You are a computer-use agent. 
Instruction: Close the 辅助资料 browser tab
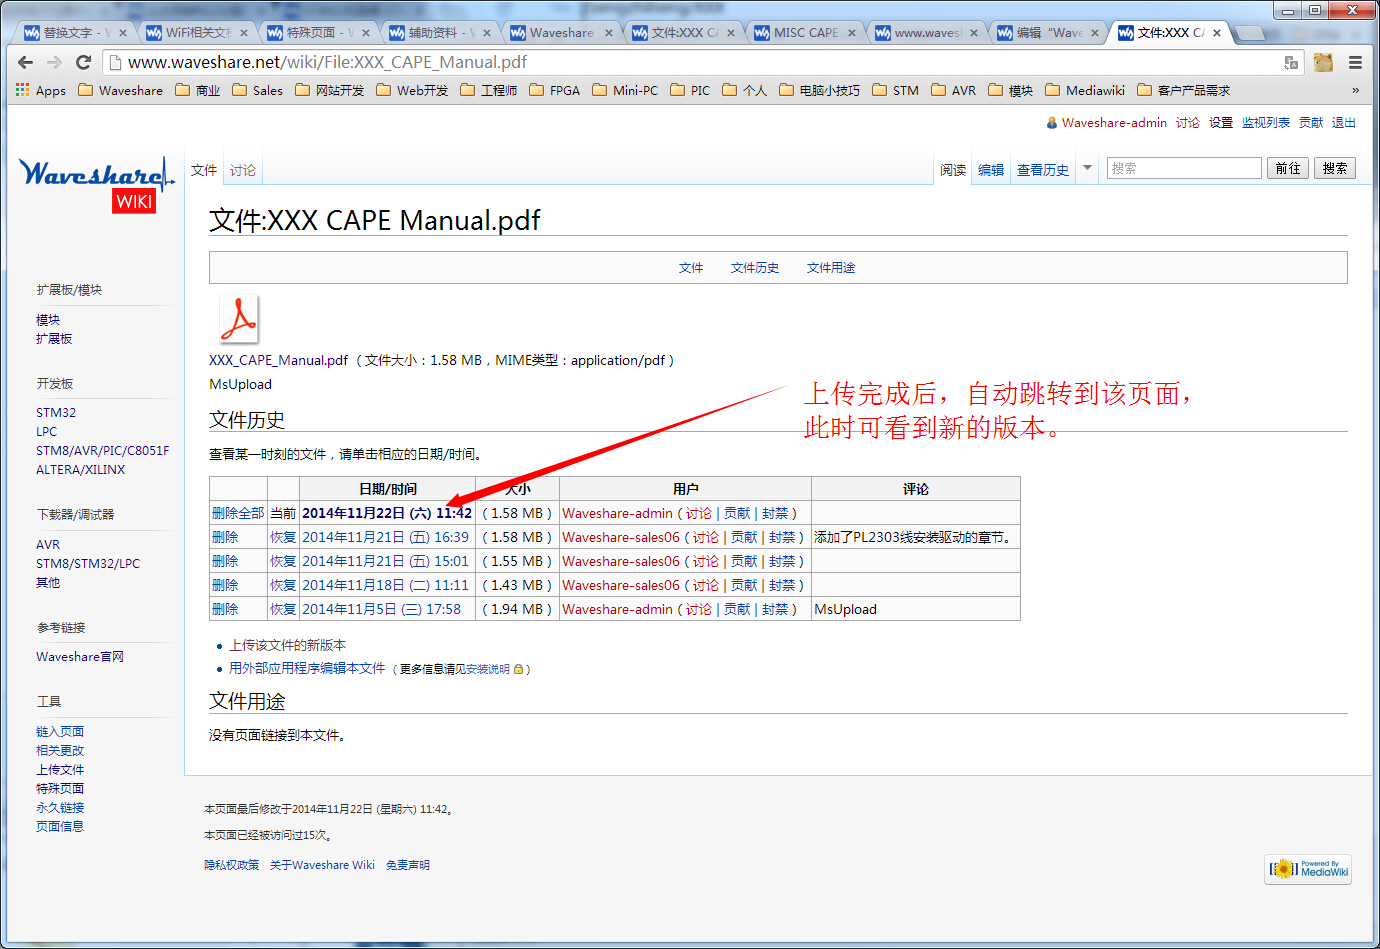[487, 33]
